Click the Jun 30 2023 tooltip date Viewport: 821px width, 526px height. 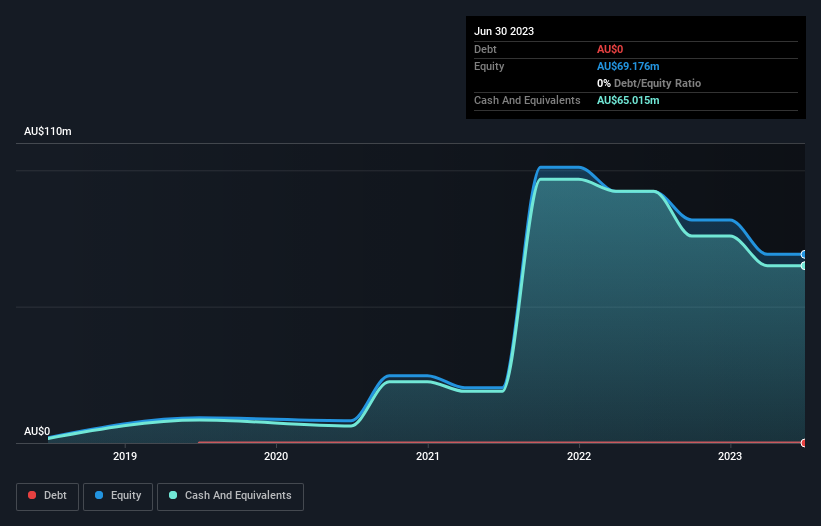click(504, 31)
